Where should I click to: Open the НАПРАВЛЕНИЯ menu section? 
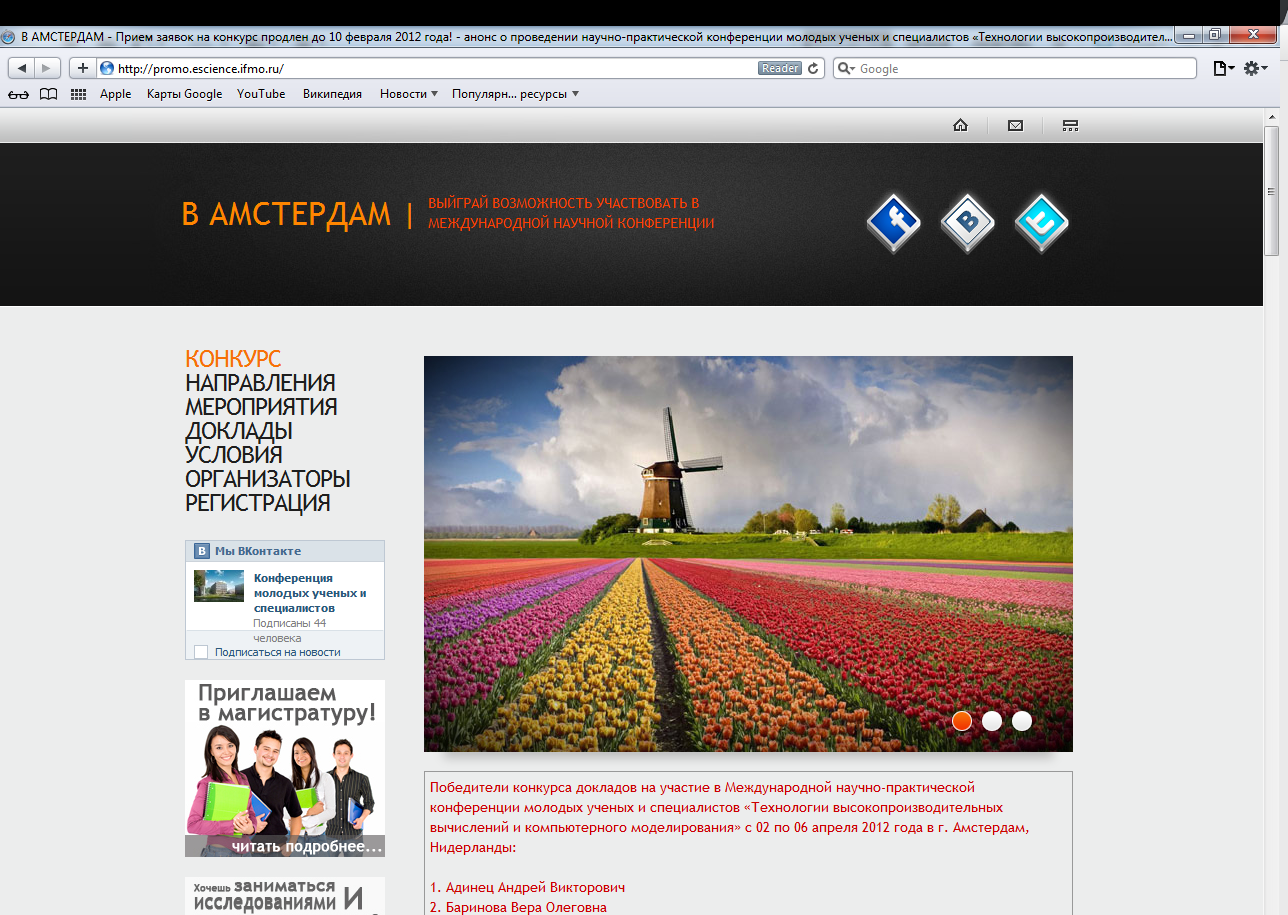260,383
